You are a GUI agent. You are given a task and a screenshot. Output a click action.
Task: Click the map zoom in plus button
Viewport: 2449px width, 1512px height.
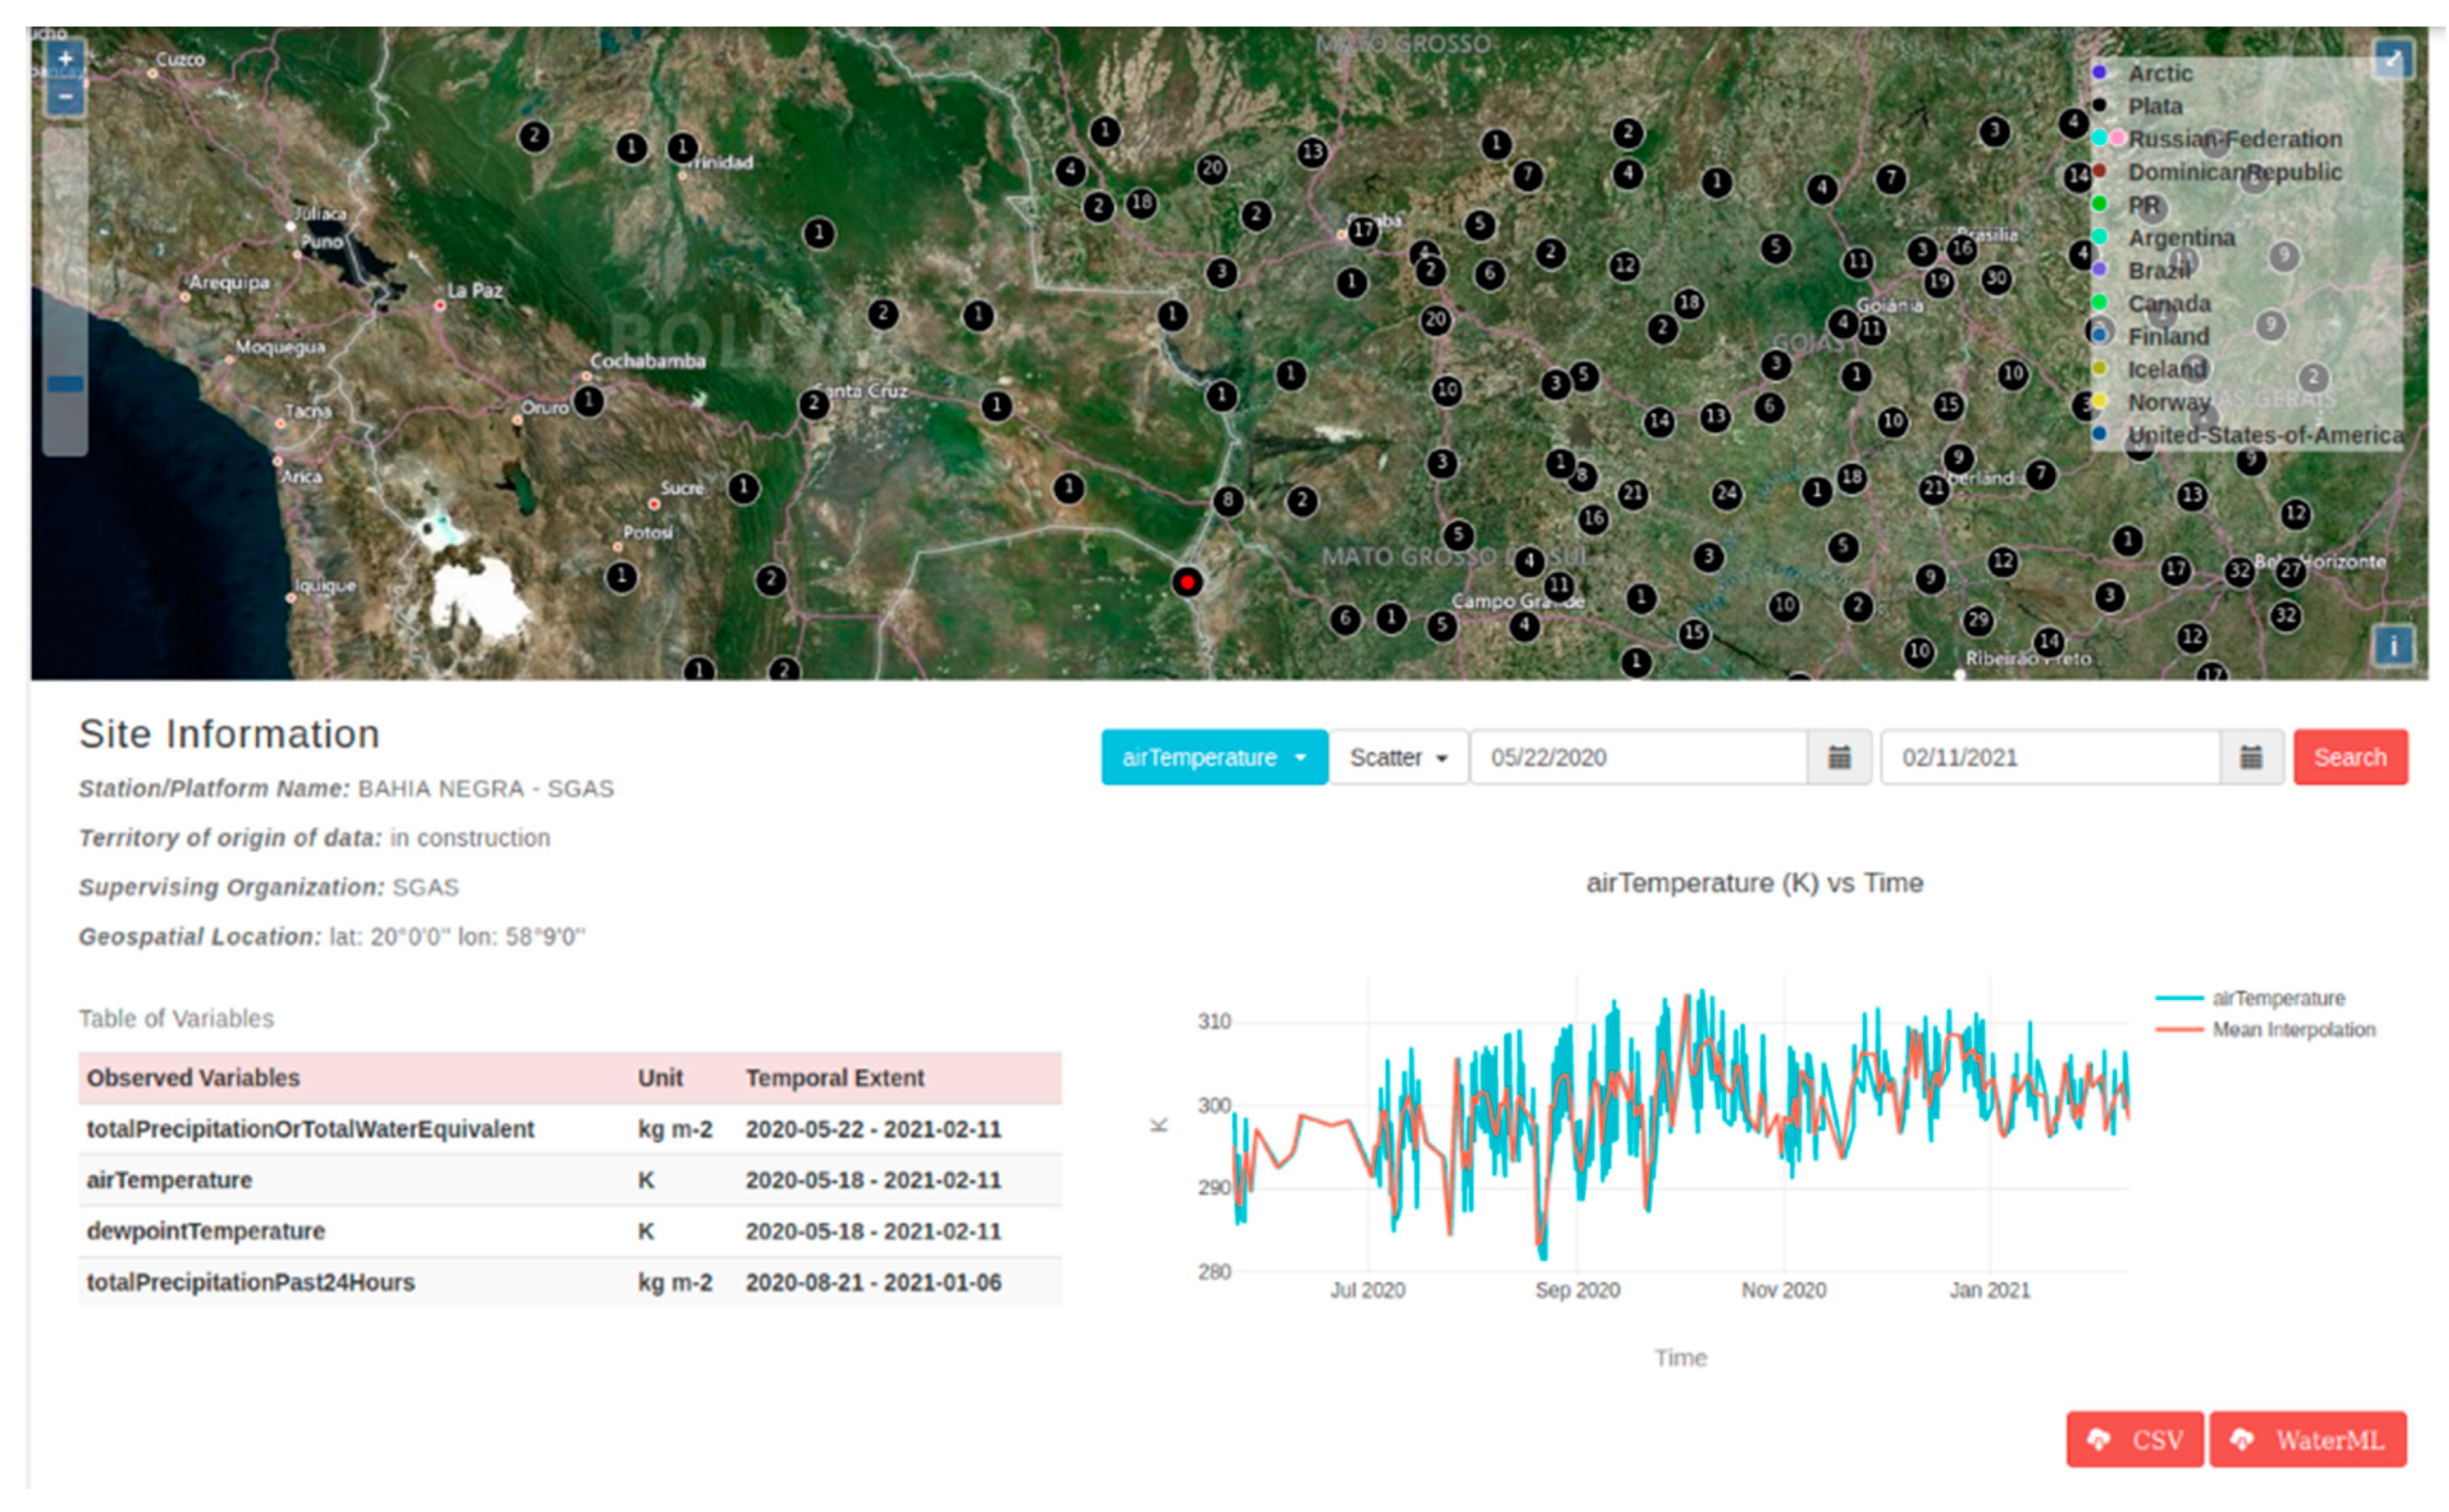(x=65, y=59)
